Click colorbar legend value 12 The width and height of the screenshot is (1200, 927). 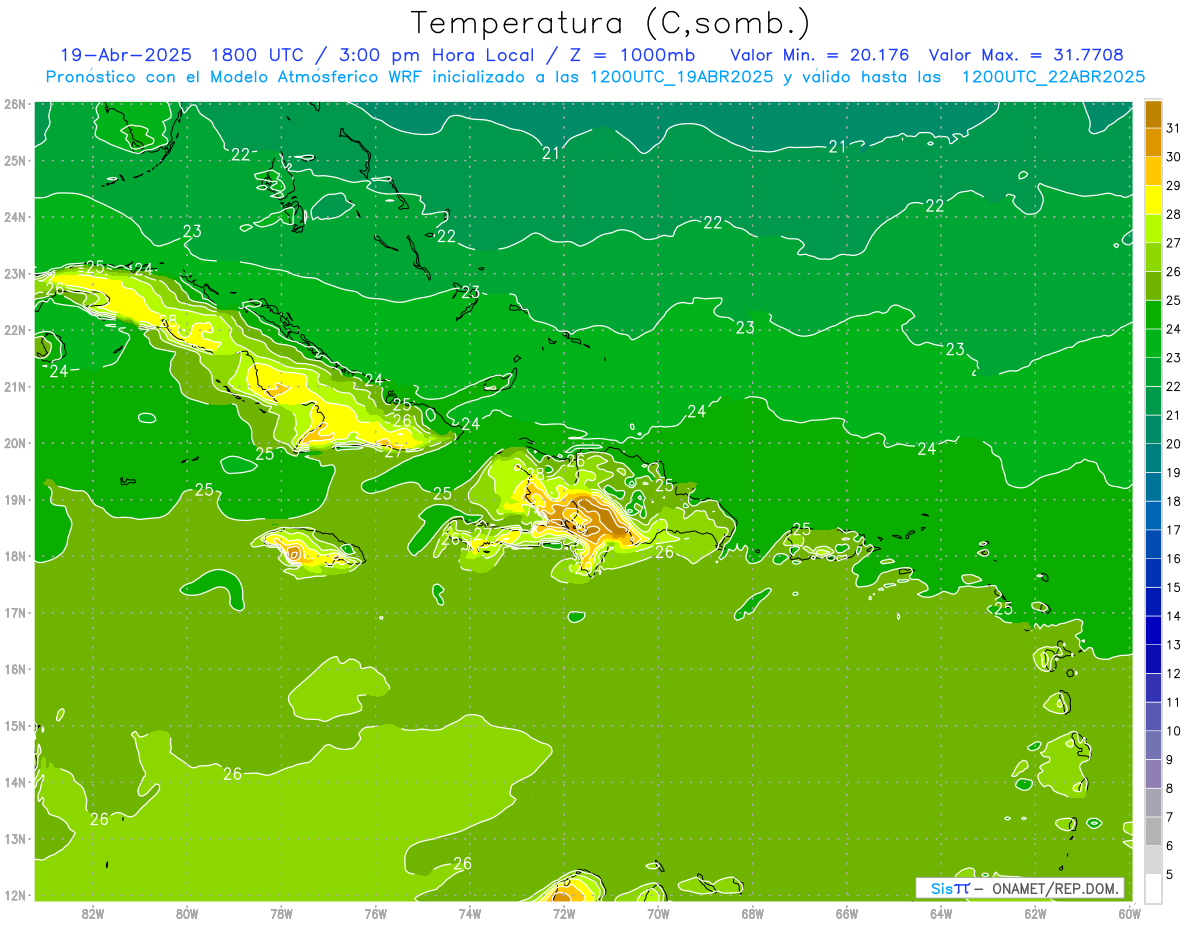point(1173,673)
